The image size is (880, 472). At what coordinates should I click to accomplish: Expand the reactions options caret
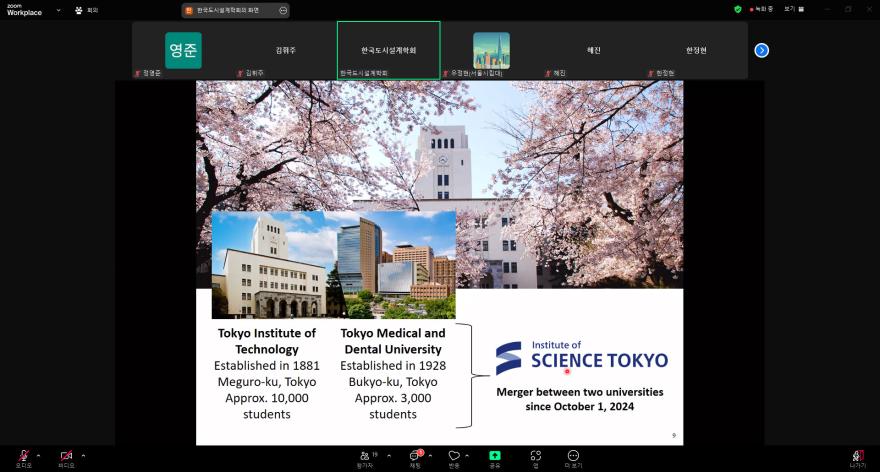click(467, 456)
